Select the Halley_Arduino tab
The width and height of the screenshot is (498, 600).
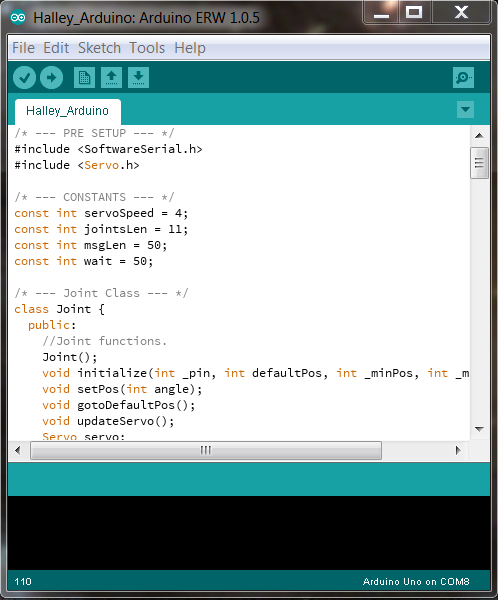point(67,111)
